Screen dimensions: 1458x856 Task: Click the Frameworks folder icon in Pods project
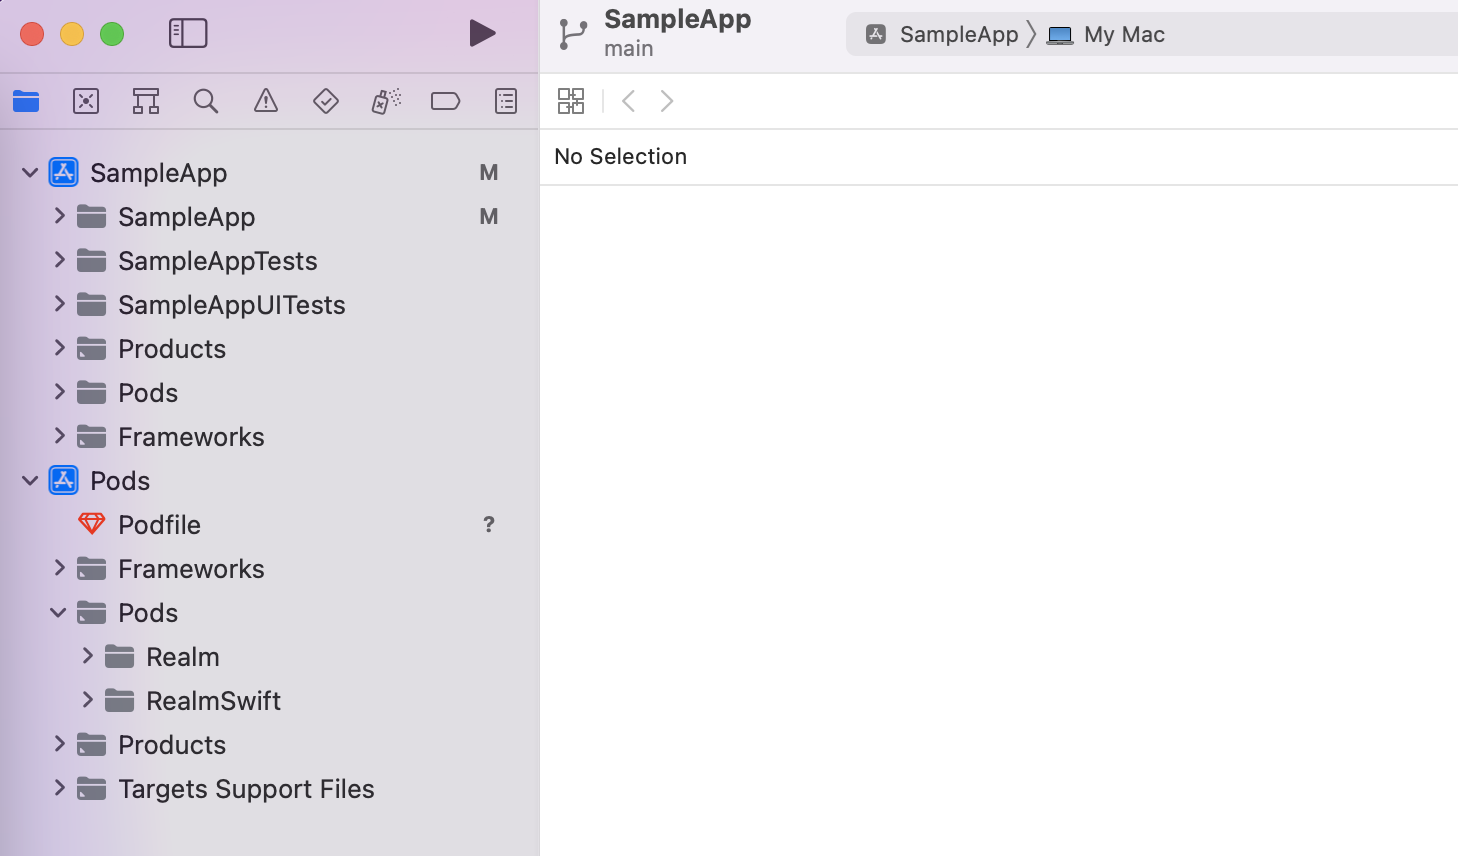(x=92, y=568)
